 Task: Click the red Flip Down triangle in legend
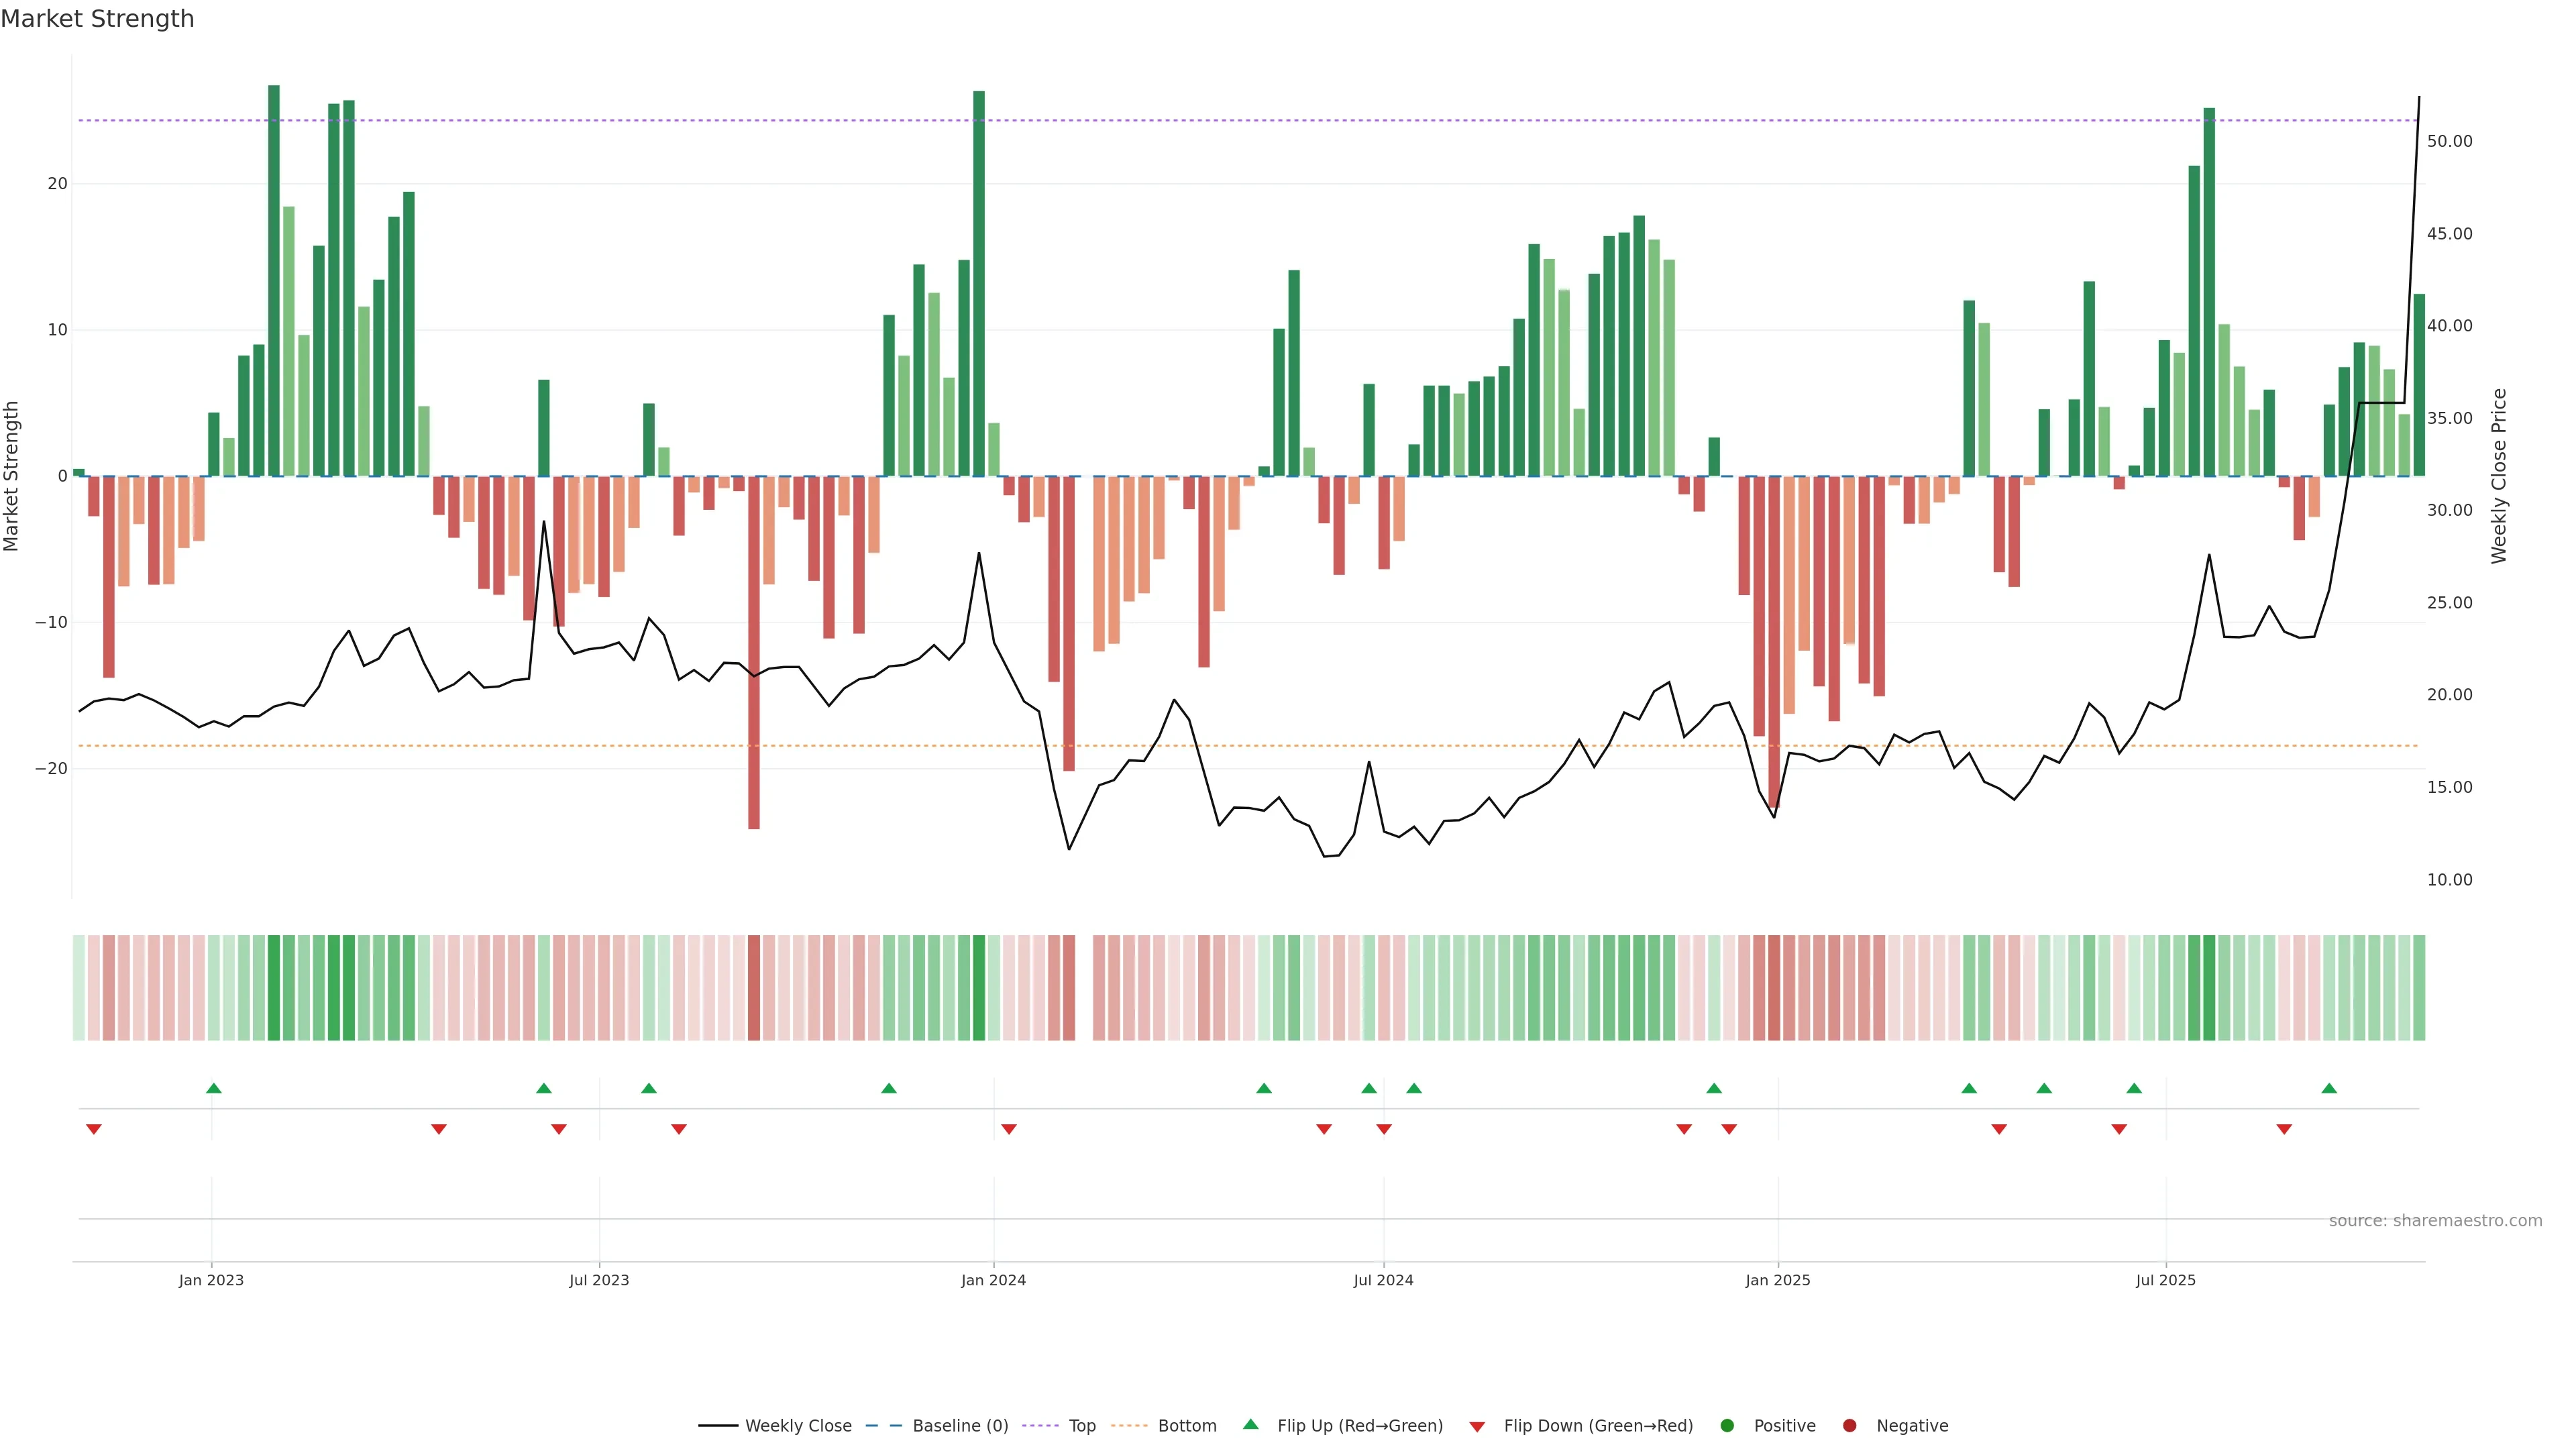(x=1477, y=1427)
